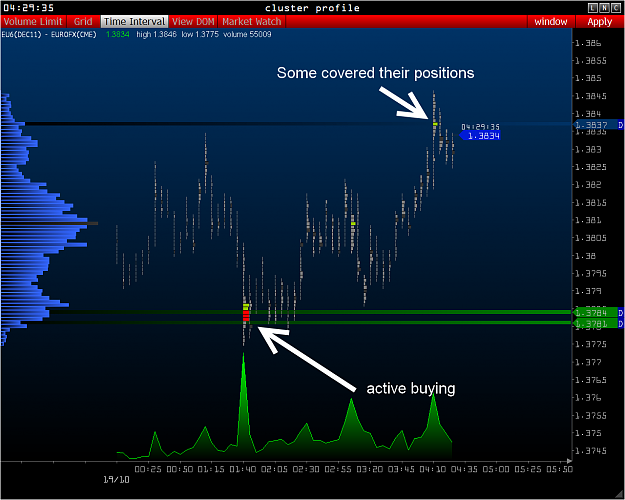
Task: Click the D marker beside 1.3837 level
Action: pyautogui.click(x=621, y=125)
